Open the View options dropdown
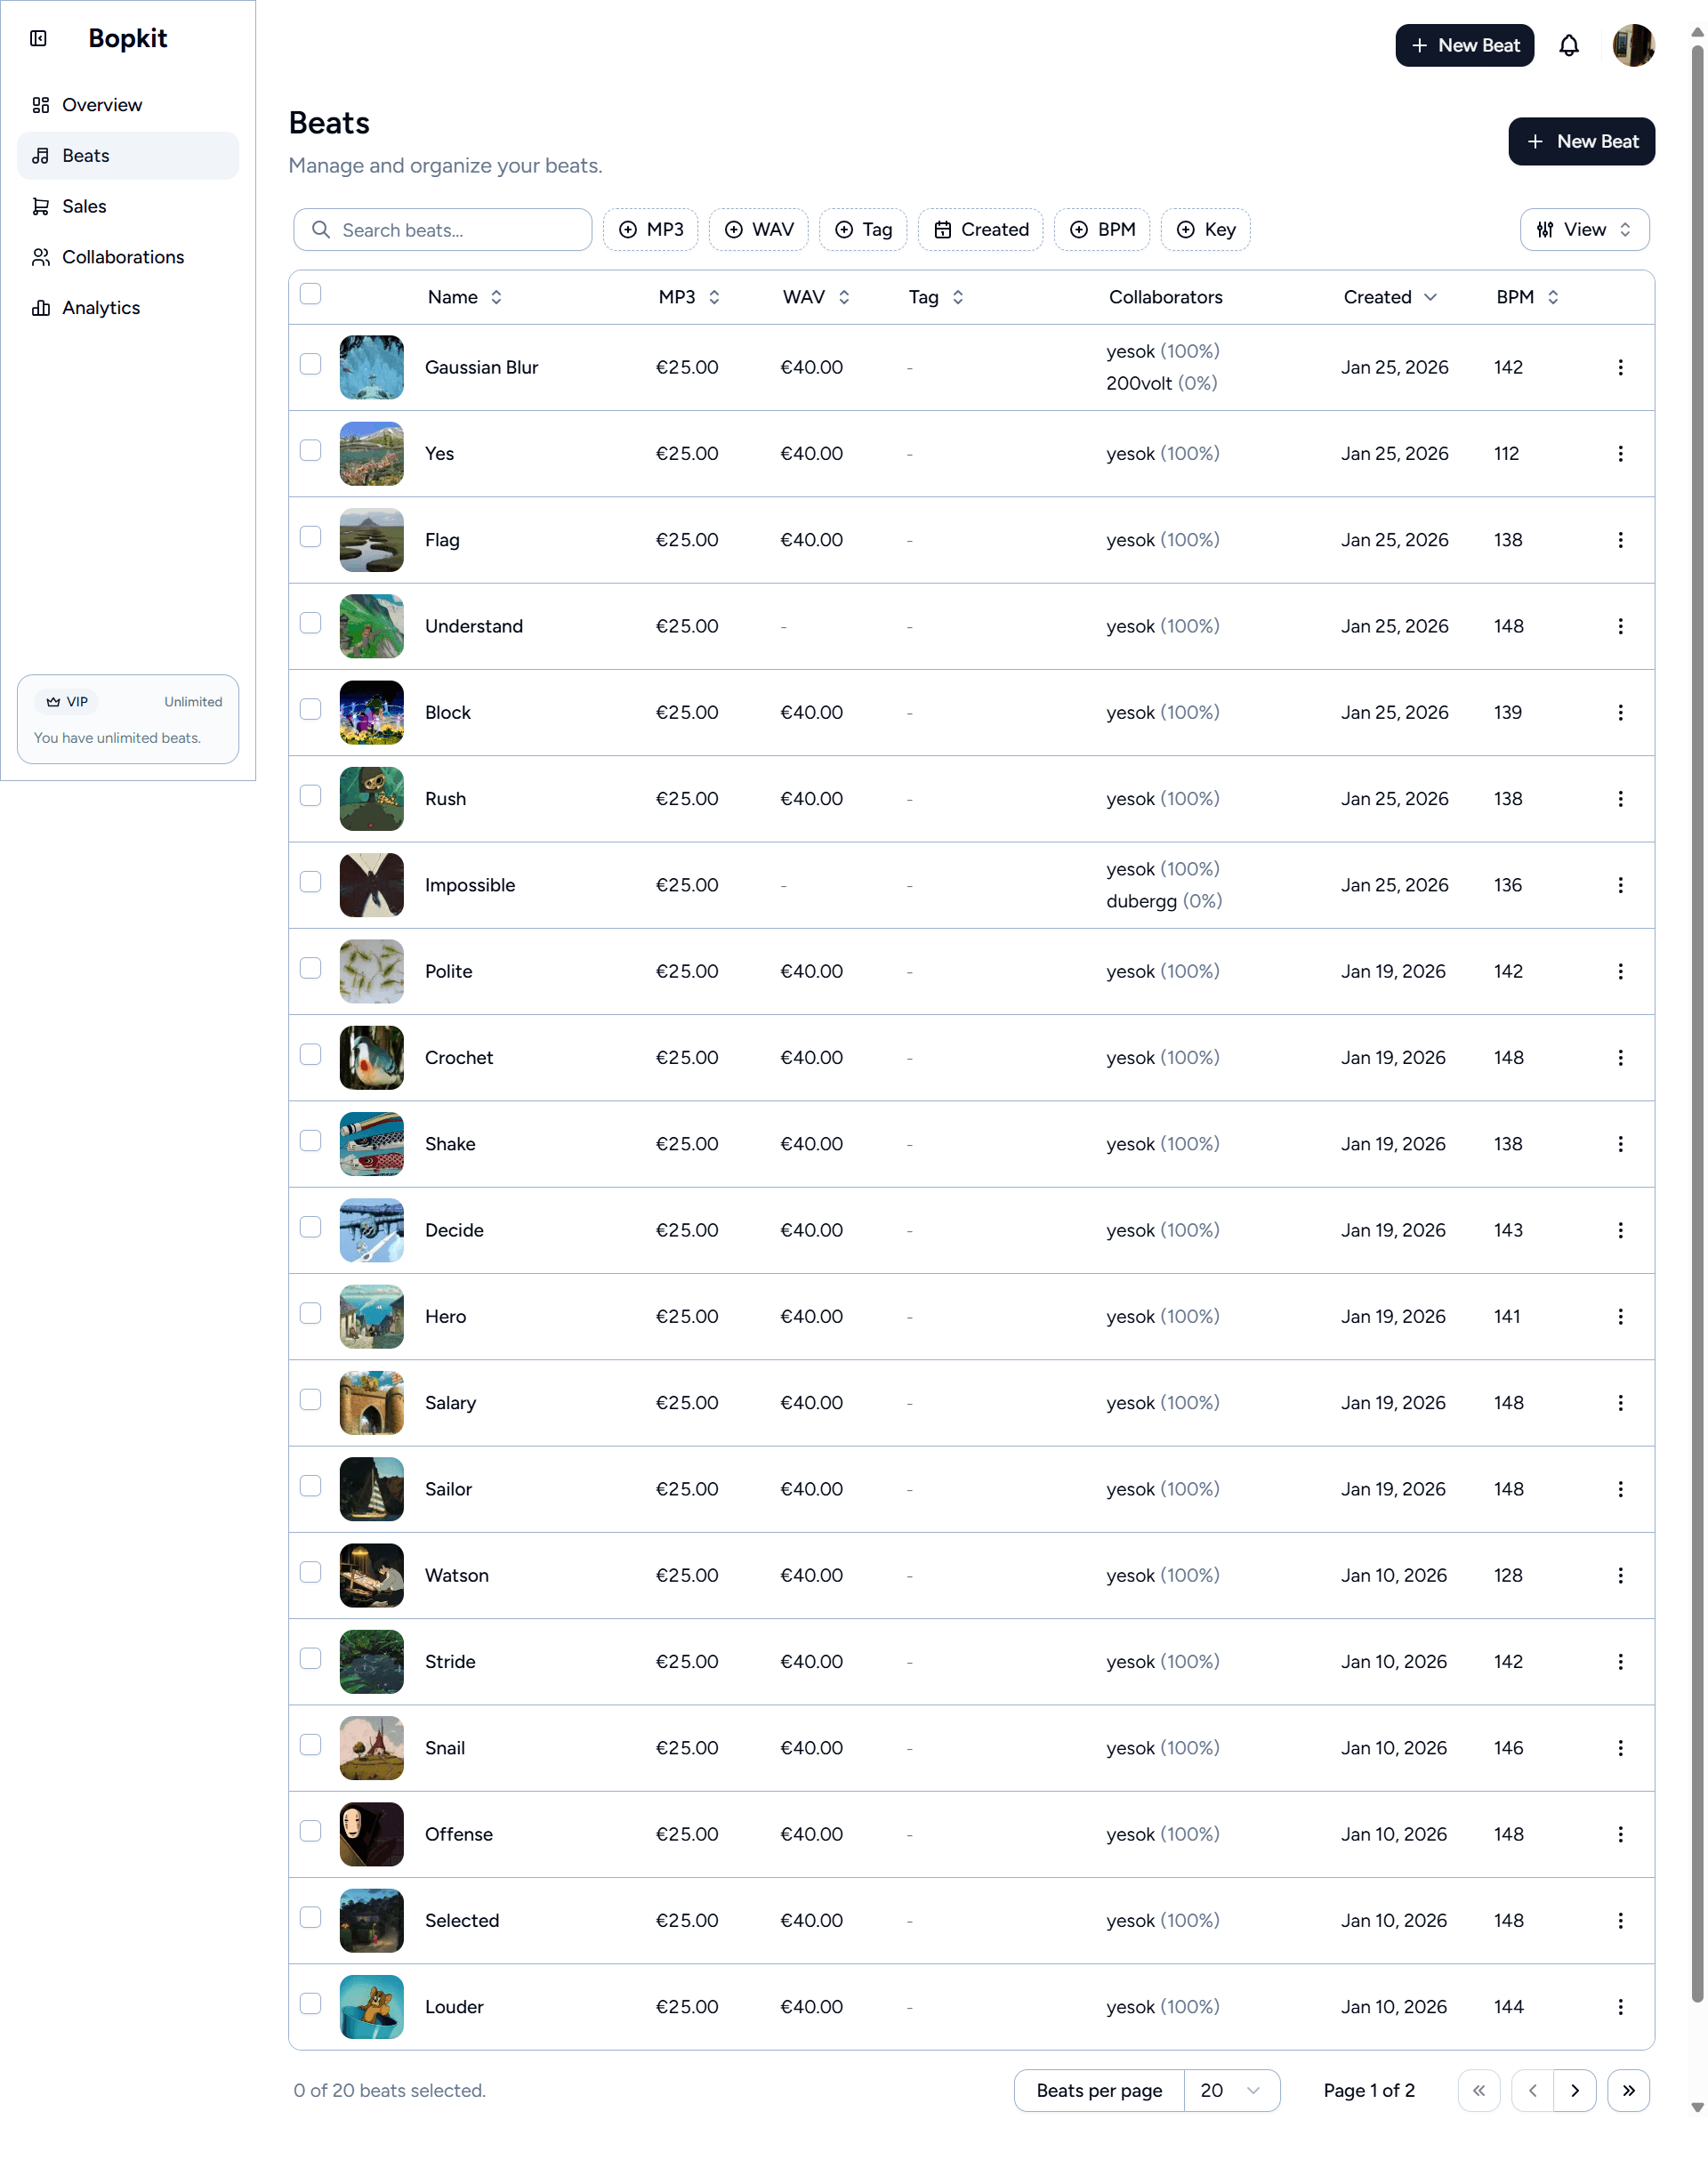The width and height of the screenshot is (1708, 2160). click(1584, 229)
